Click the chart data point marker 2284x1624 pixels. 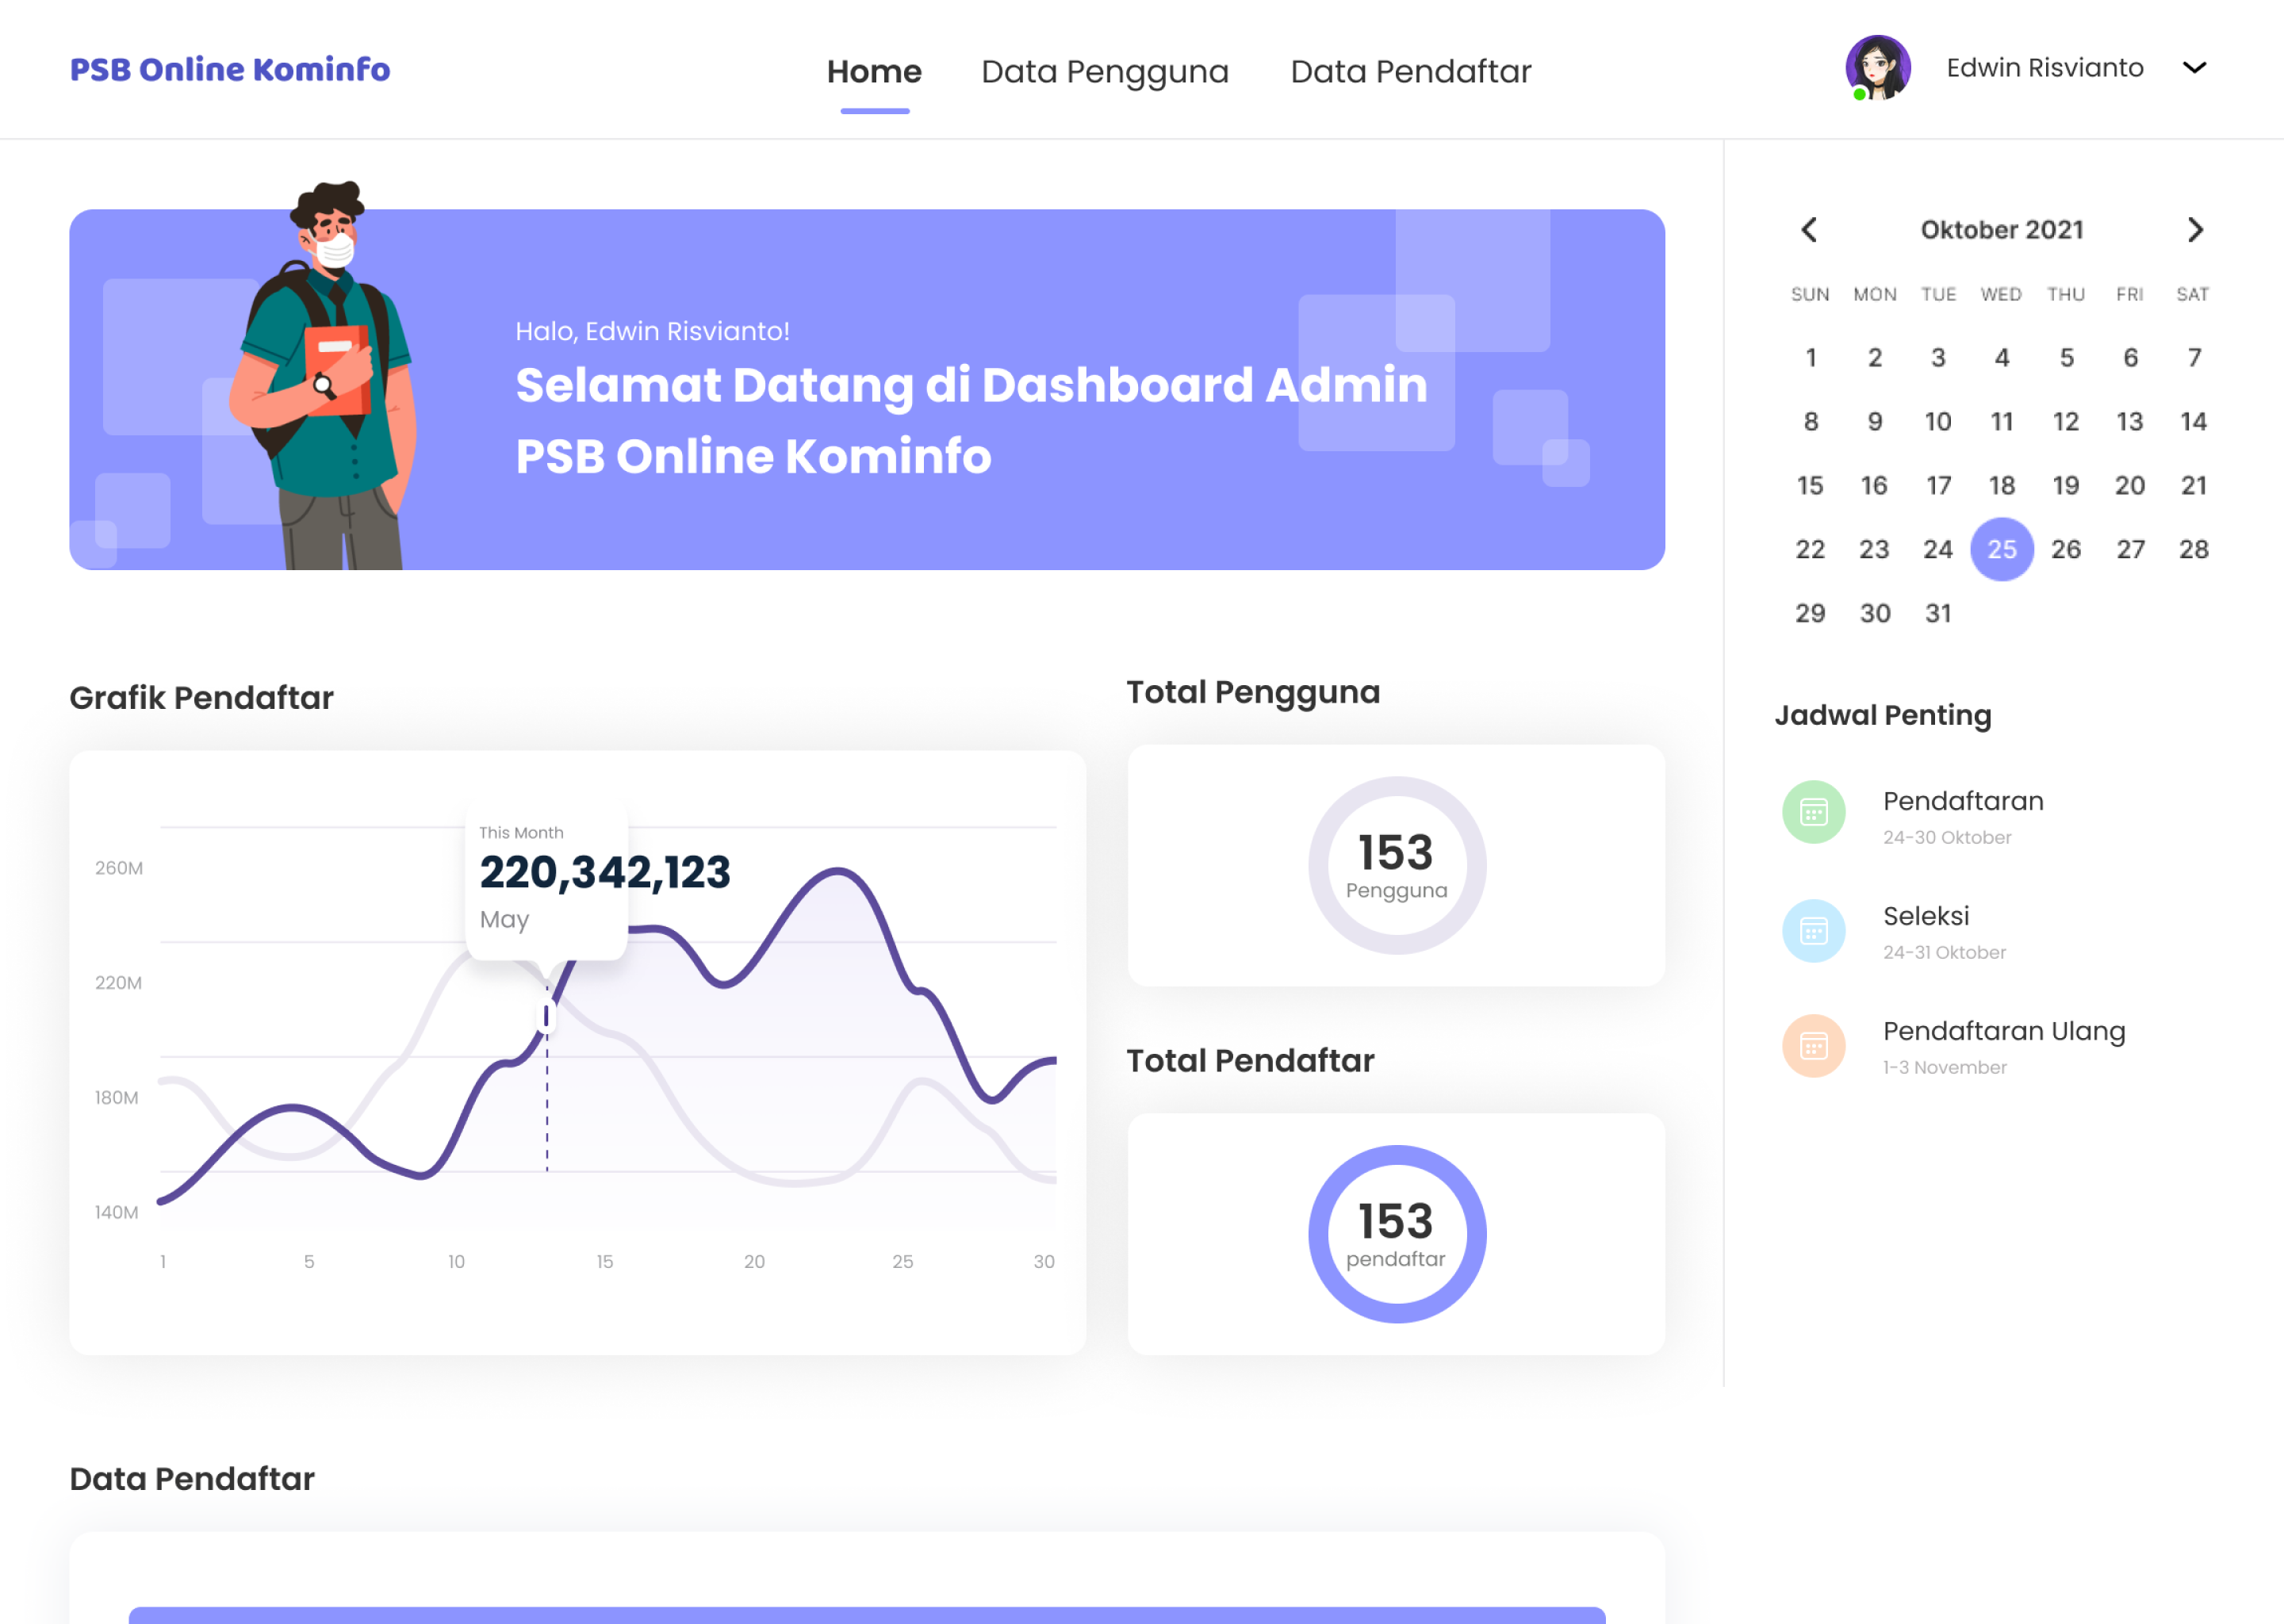click(x=546, y=1016)
